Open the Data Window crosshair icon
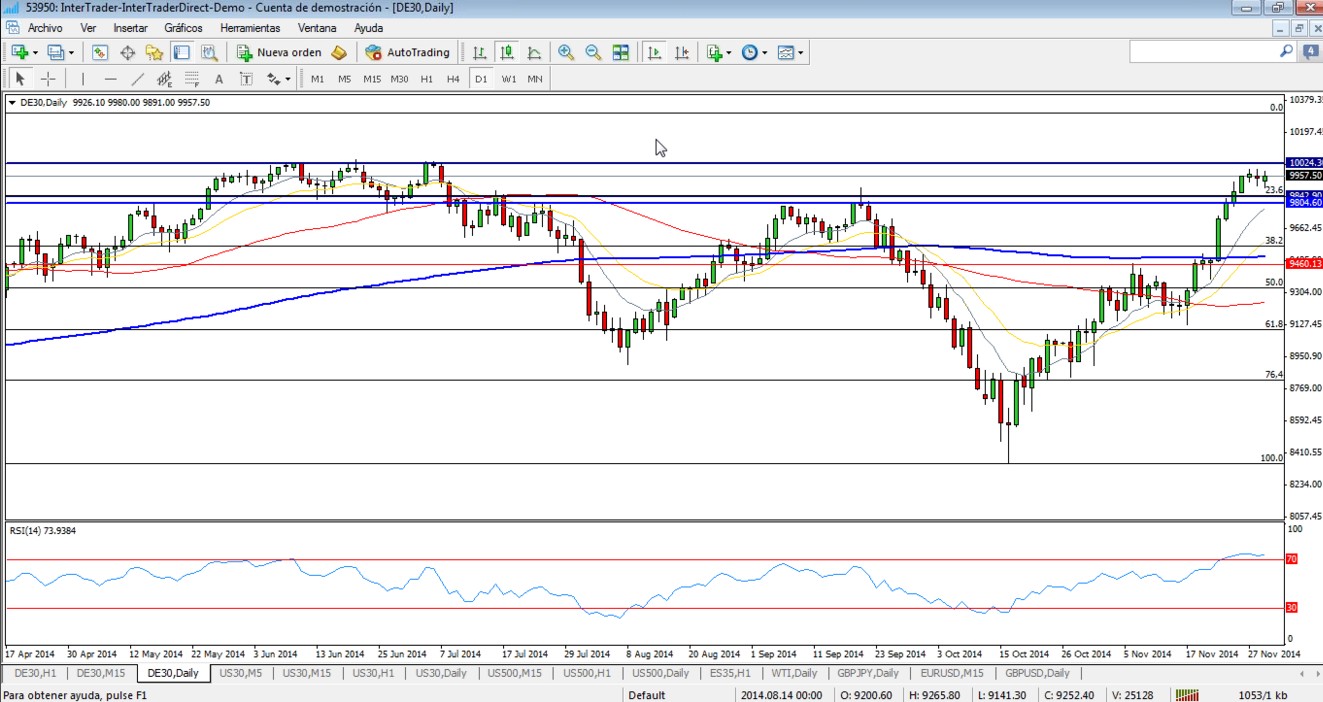The height and width of the screenshot is (702, 1323). coord(127,52)
